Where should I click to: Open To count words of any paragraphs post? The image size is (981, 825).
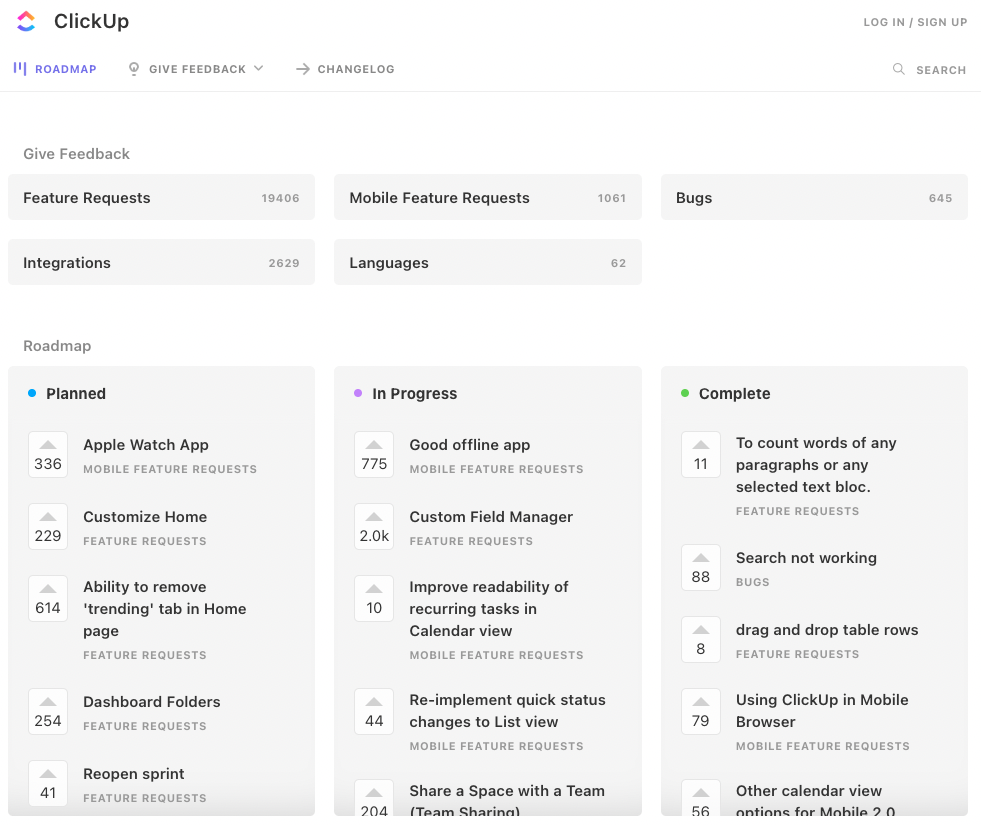pos(816,465)
